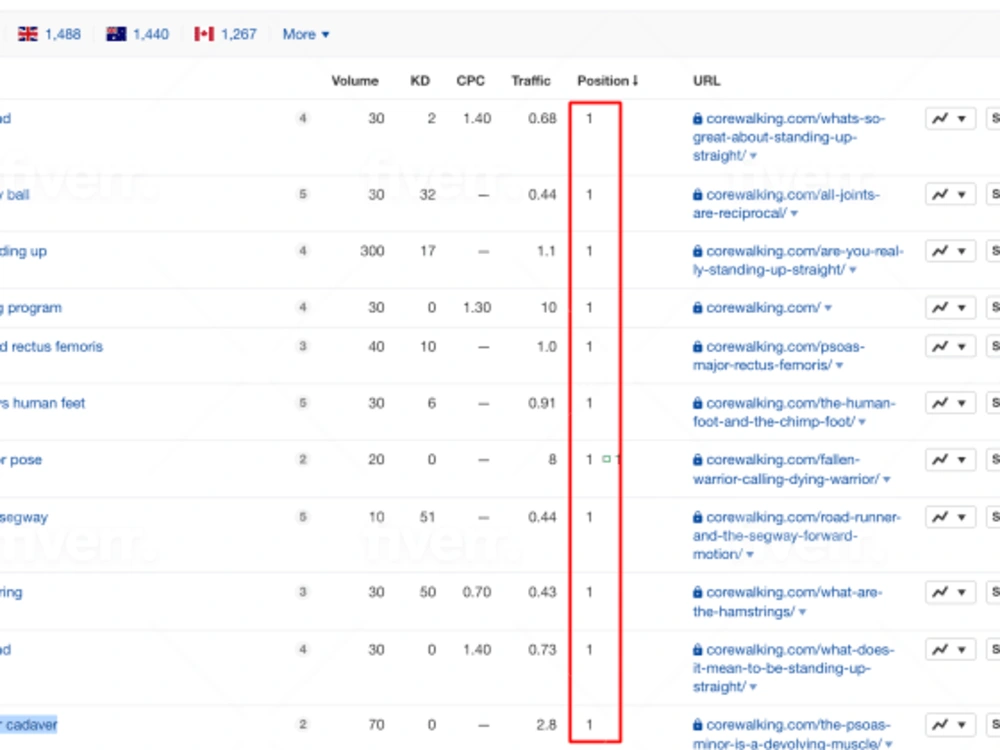Click keyword ending 'ding up'
Image resolution: width=1000 pixels, height=750 pixels.
(24, 251)
